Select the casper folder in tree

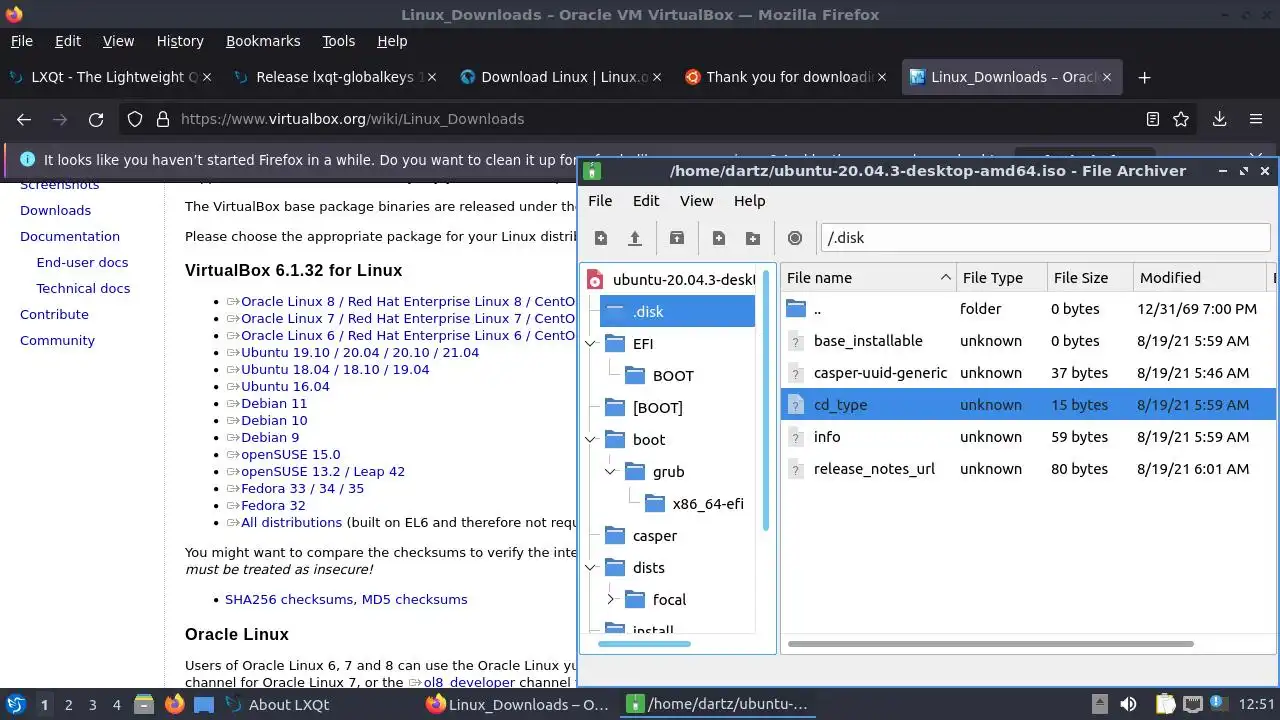[x=655, y=536]
